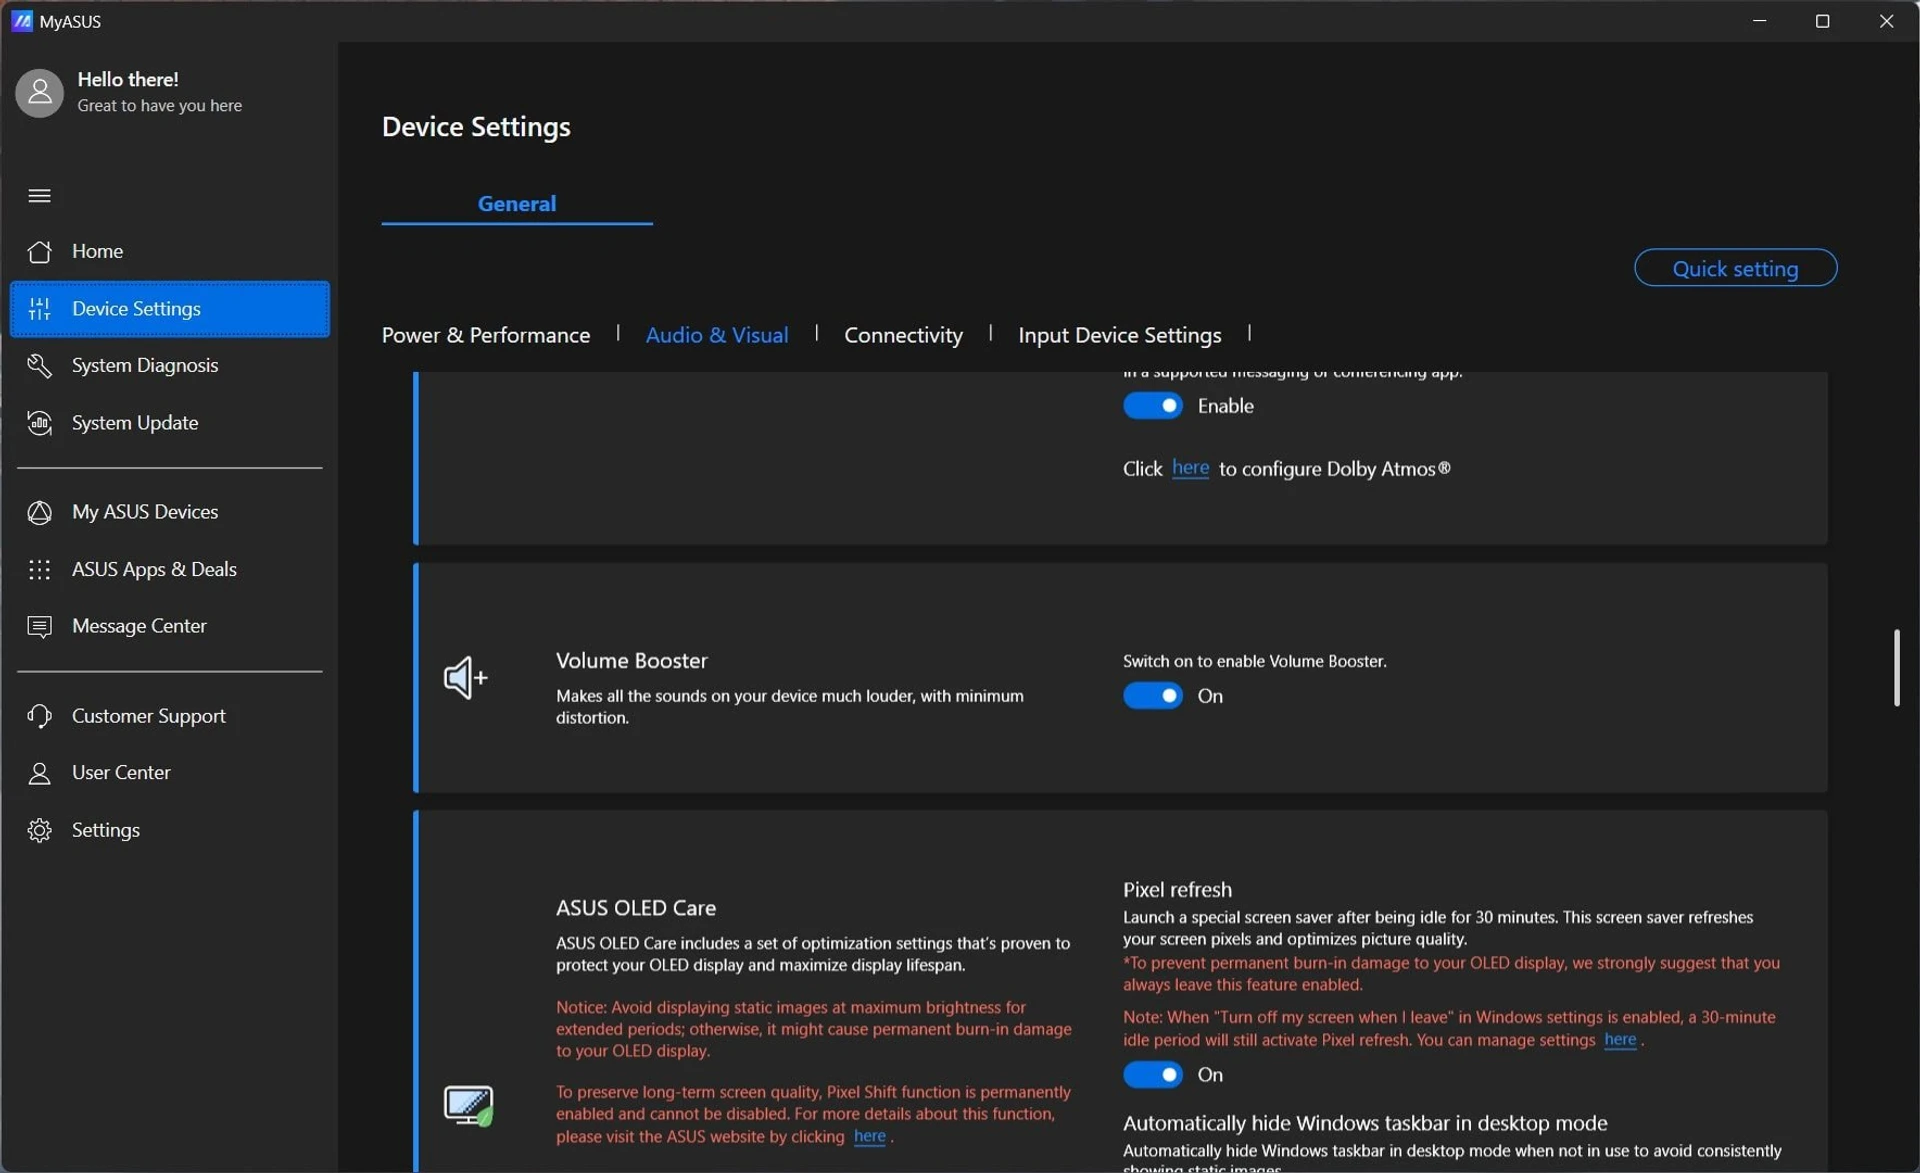Viewport: 1920px width, 1173px height.
Task: Open Settings from the sidebar
Action: pos(169,830)
